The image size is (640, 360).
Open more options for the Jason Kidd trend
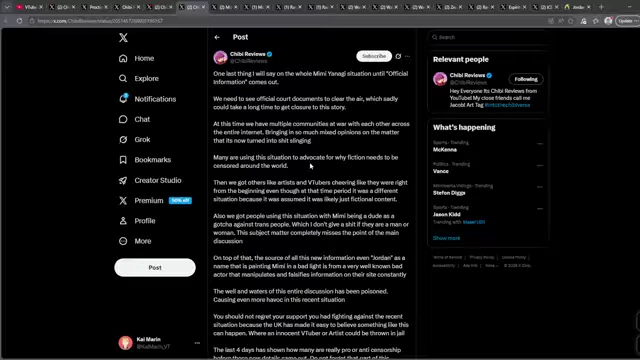pyautogui.click(x=540, y=209)
